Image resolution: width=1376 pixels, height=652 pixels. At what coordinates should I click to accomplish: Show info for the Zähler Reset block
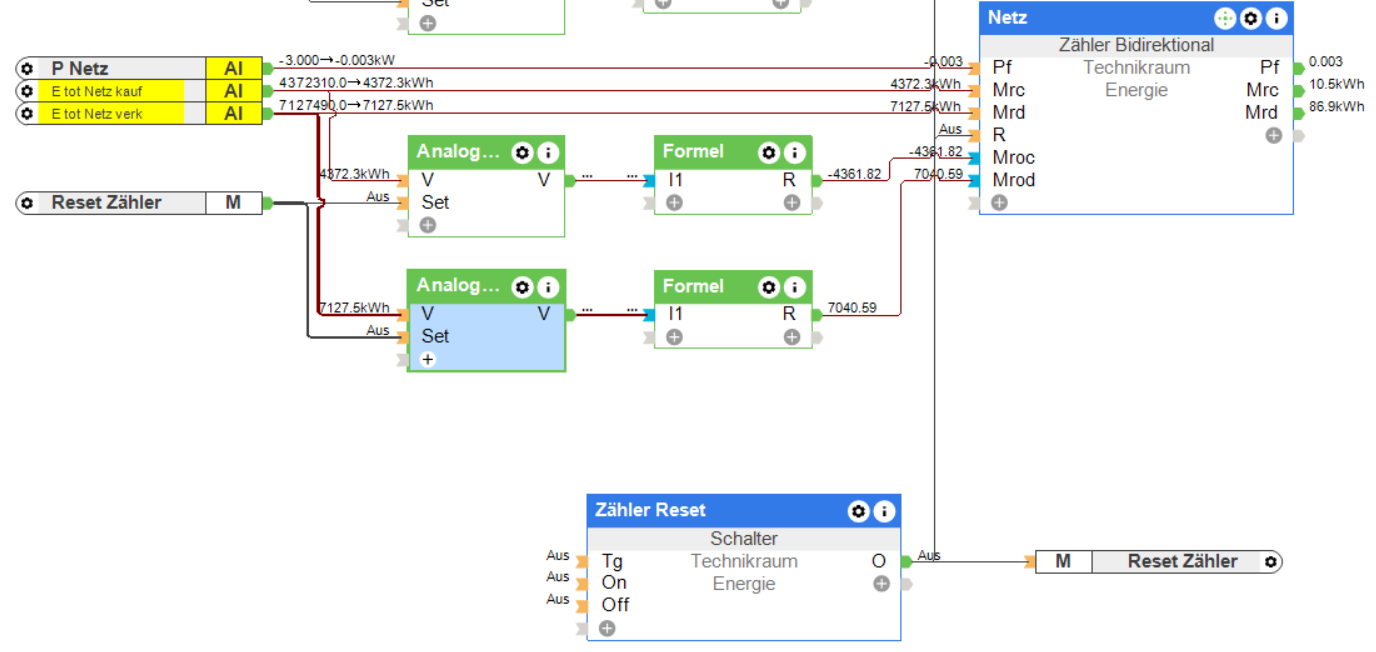coord(884,511)
